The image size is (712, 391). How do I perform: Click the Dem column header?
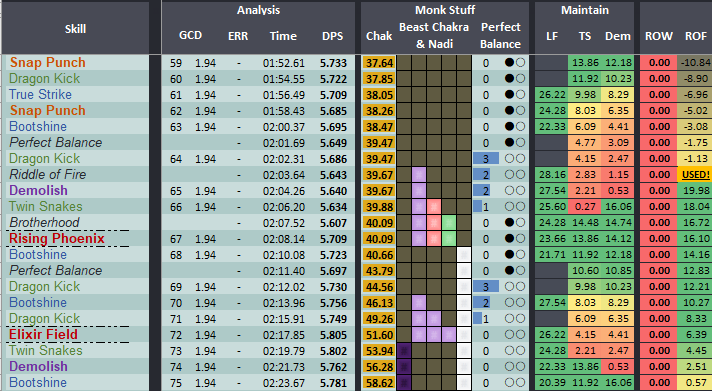pos(618,36)
